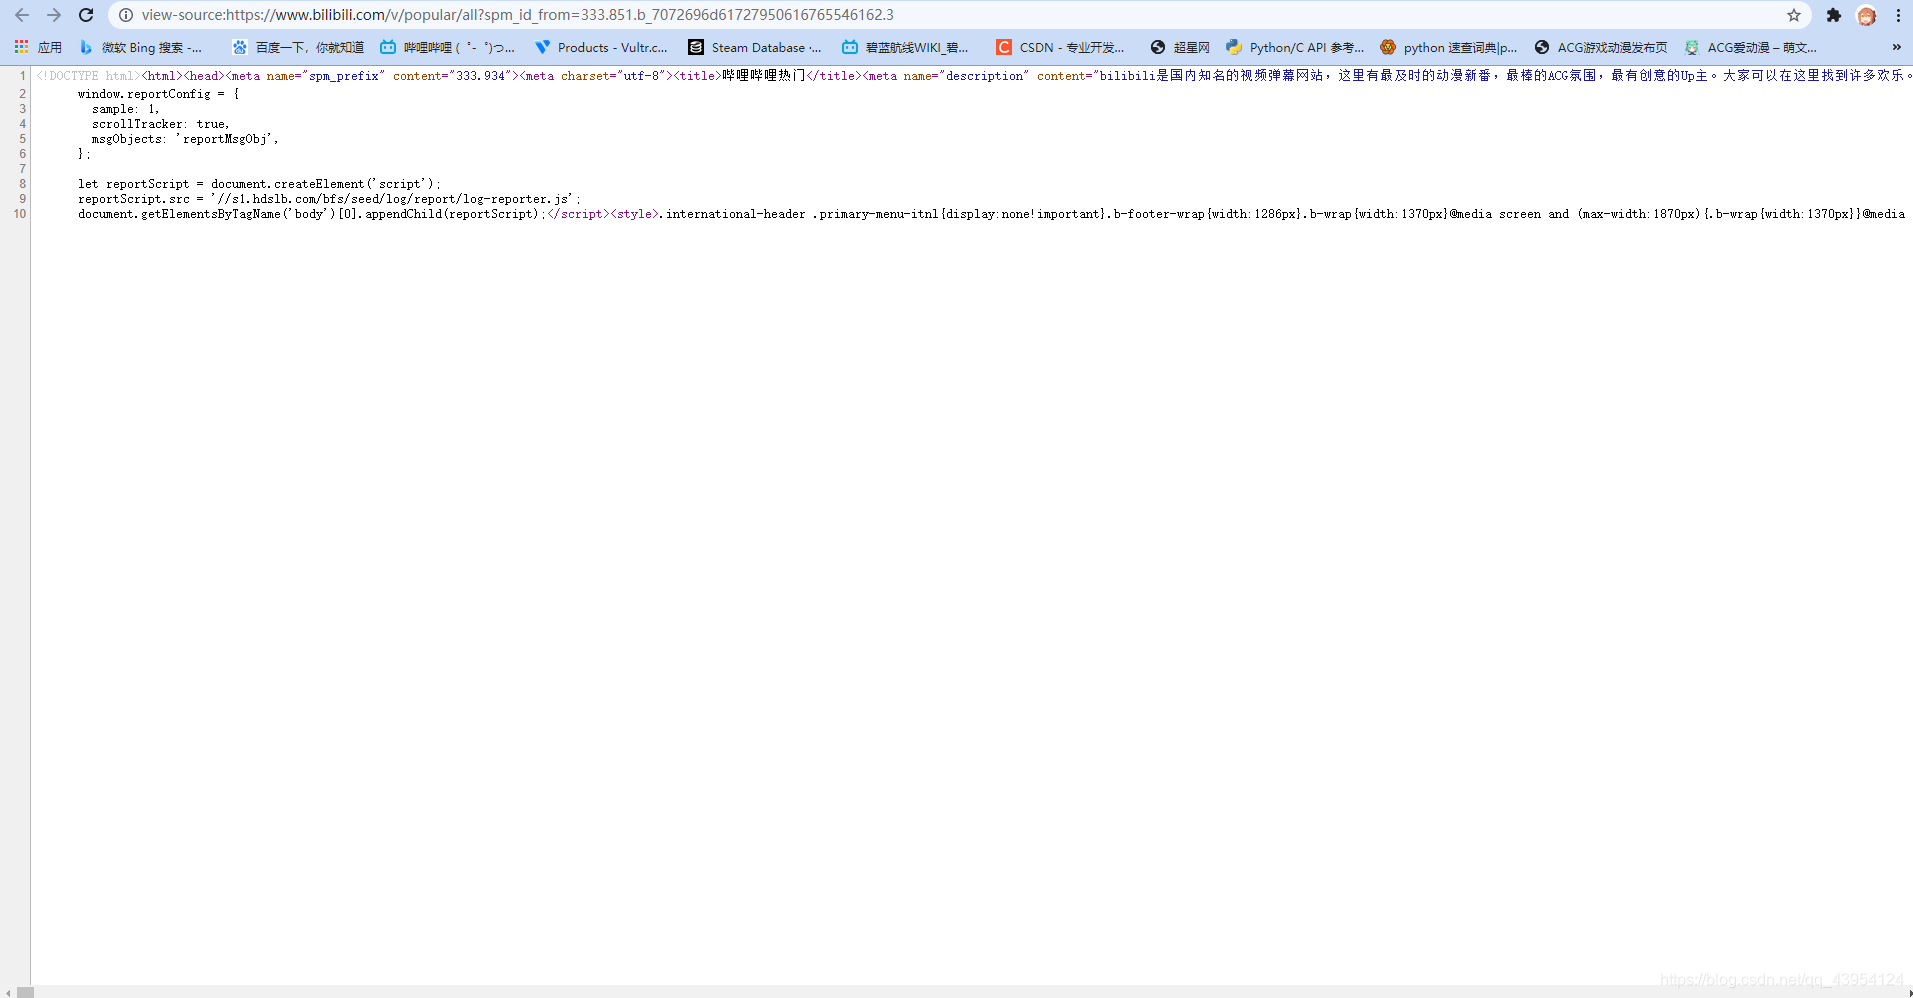
Task: Click the browser forward arrow
Action: coord(54,15)
